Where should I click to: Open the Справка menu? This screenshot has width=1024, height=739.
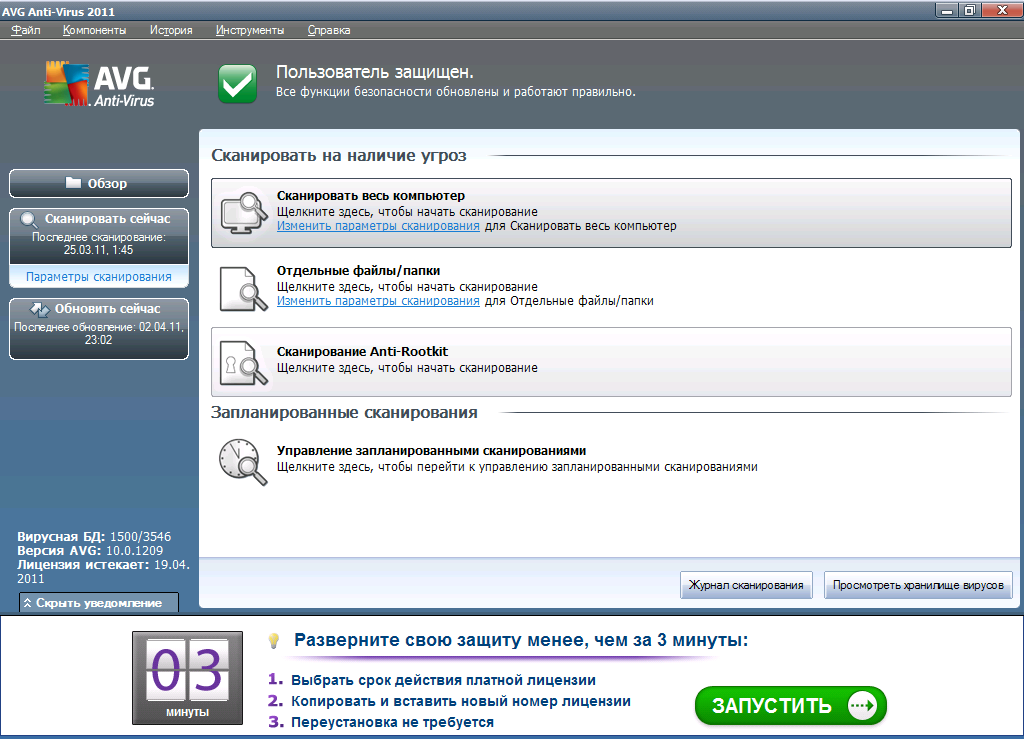point(329,30)
